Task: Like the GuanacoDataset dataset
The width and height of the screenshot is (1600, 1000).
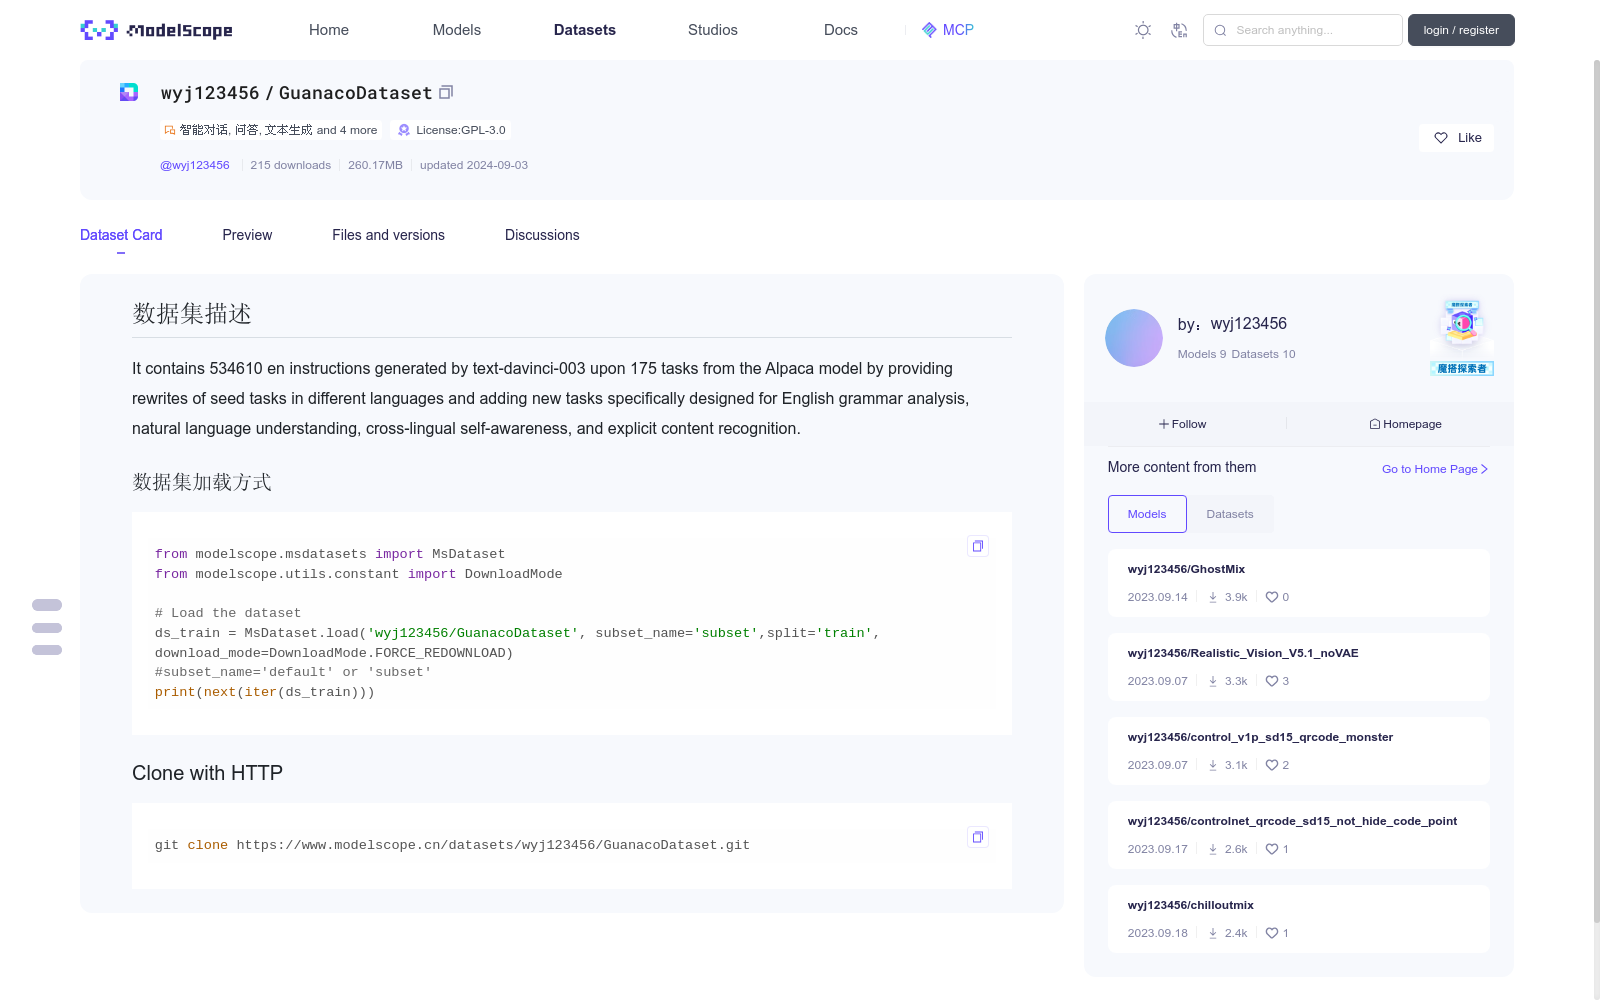Action: (x=1456, y=138)
